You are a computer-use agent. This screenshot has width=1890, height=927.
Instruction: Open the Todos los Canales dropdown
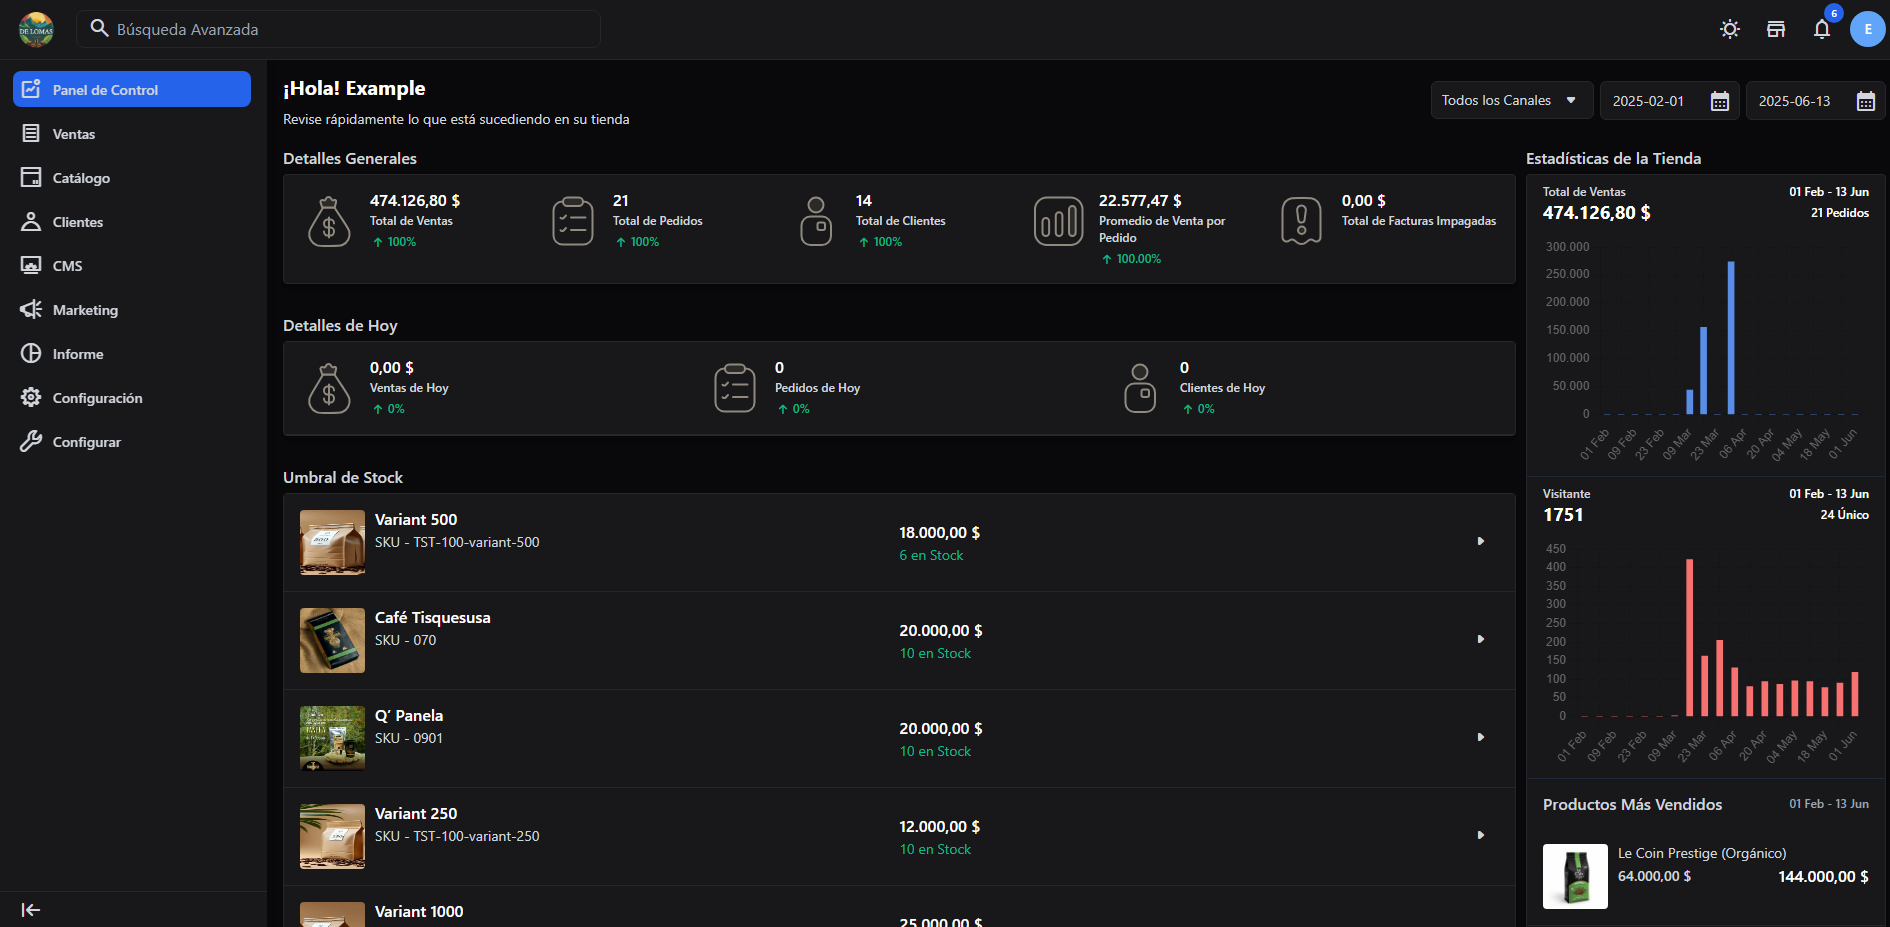(1511, 100)
